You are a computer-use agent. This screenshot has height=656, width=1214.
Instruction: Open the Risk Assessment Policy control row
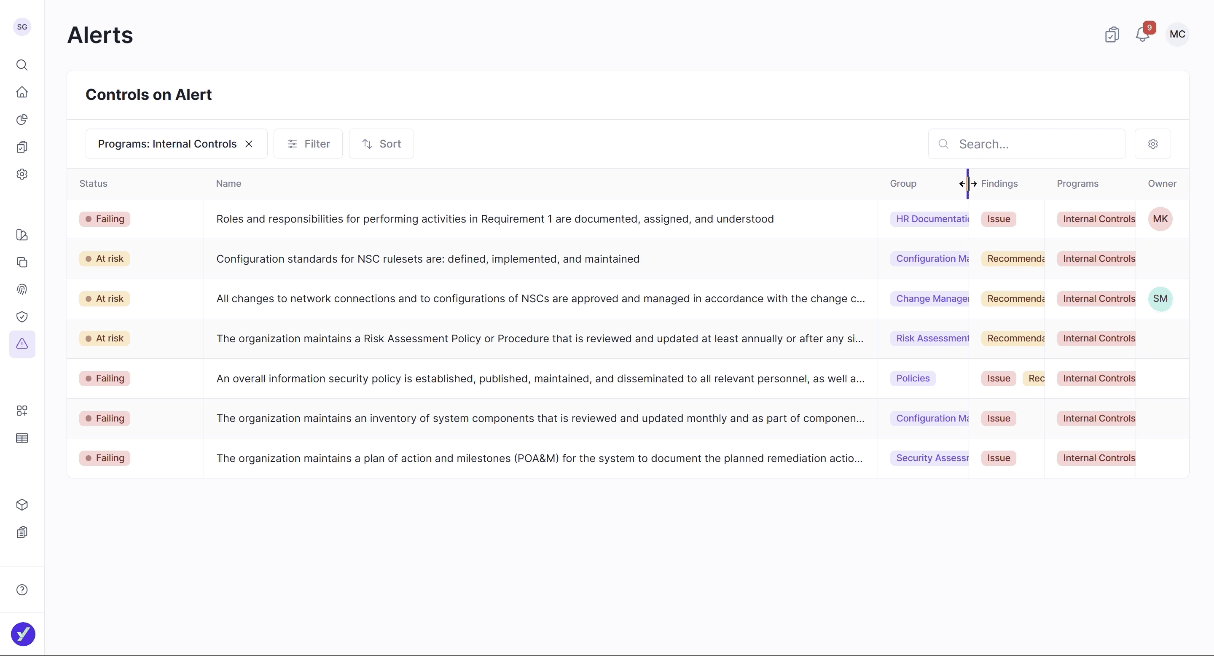pos(628,339)
